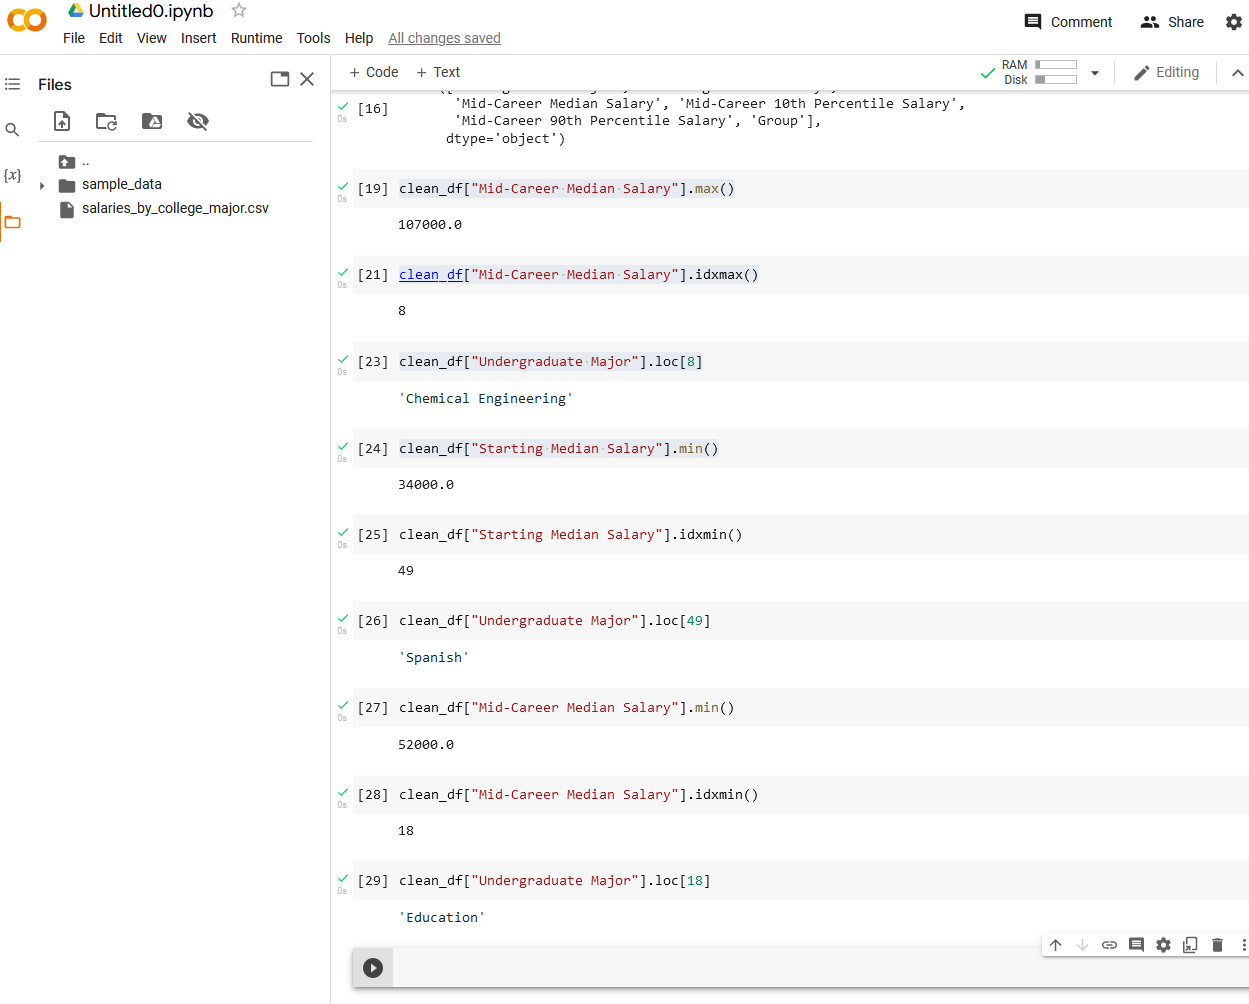
Task: Open the cell's three-dot actions menu
Action: point(1244,944)
